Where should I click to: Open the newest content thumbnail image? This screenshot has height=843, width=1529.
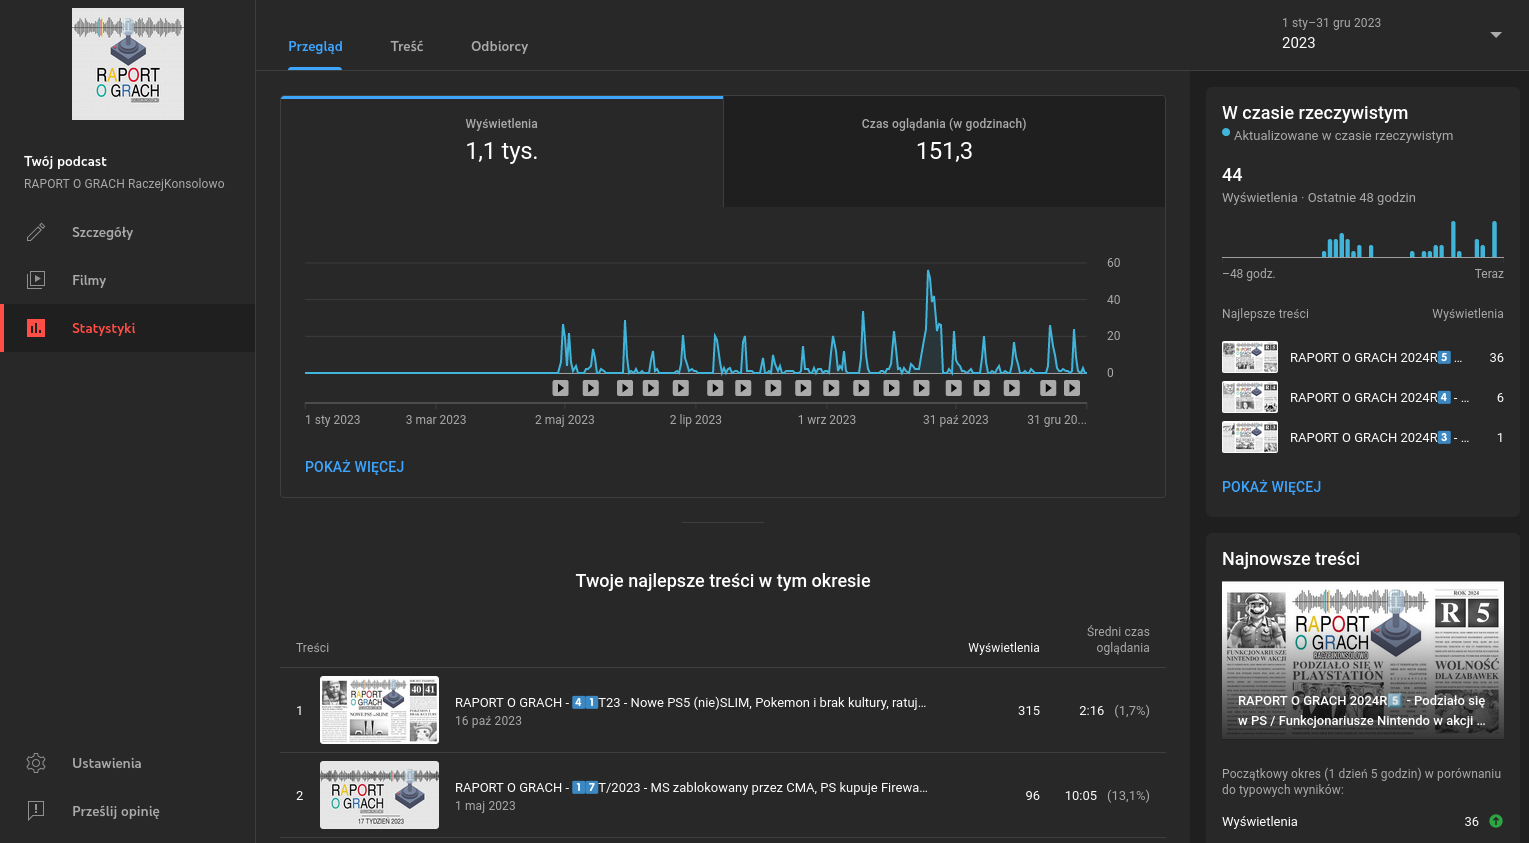point(1362,660)
